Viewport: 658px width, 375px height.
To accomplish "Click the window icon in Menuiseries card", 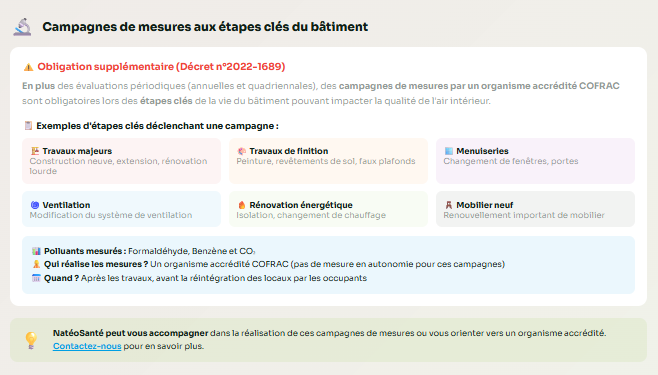I will tap(449, 151).
